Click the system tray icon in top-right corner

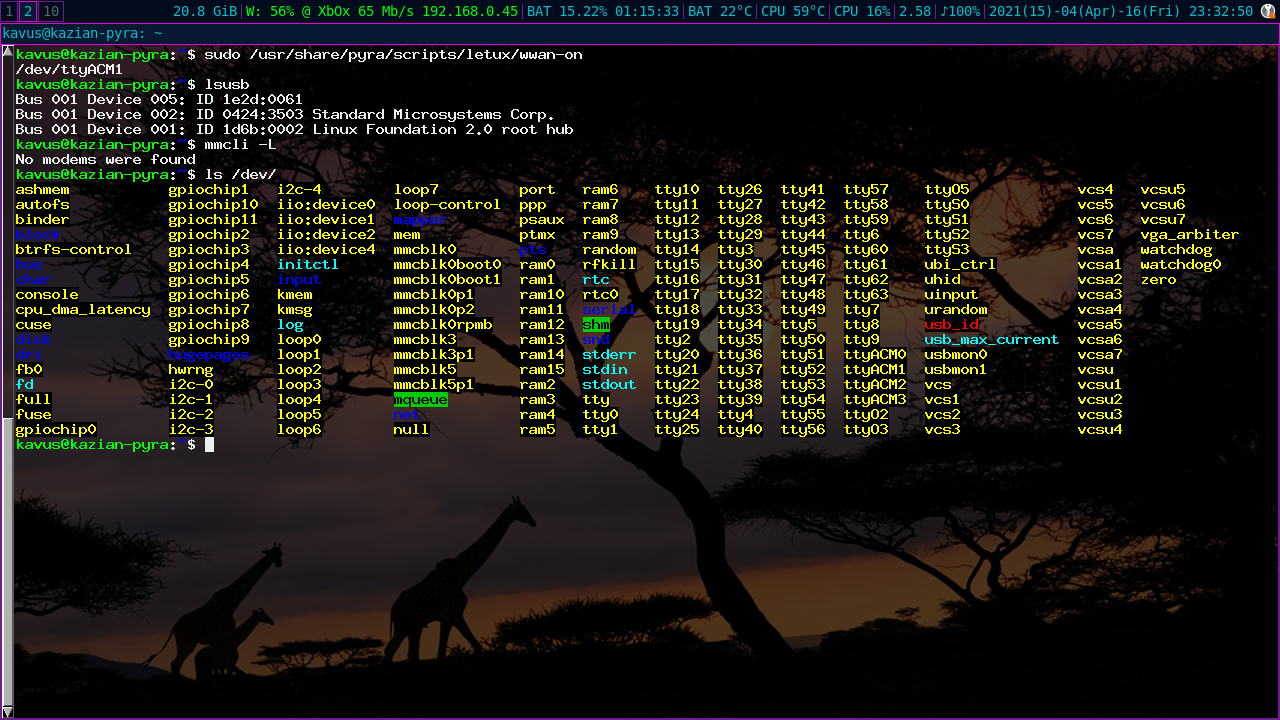(x=1268, y=11)
